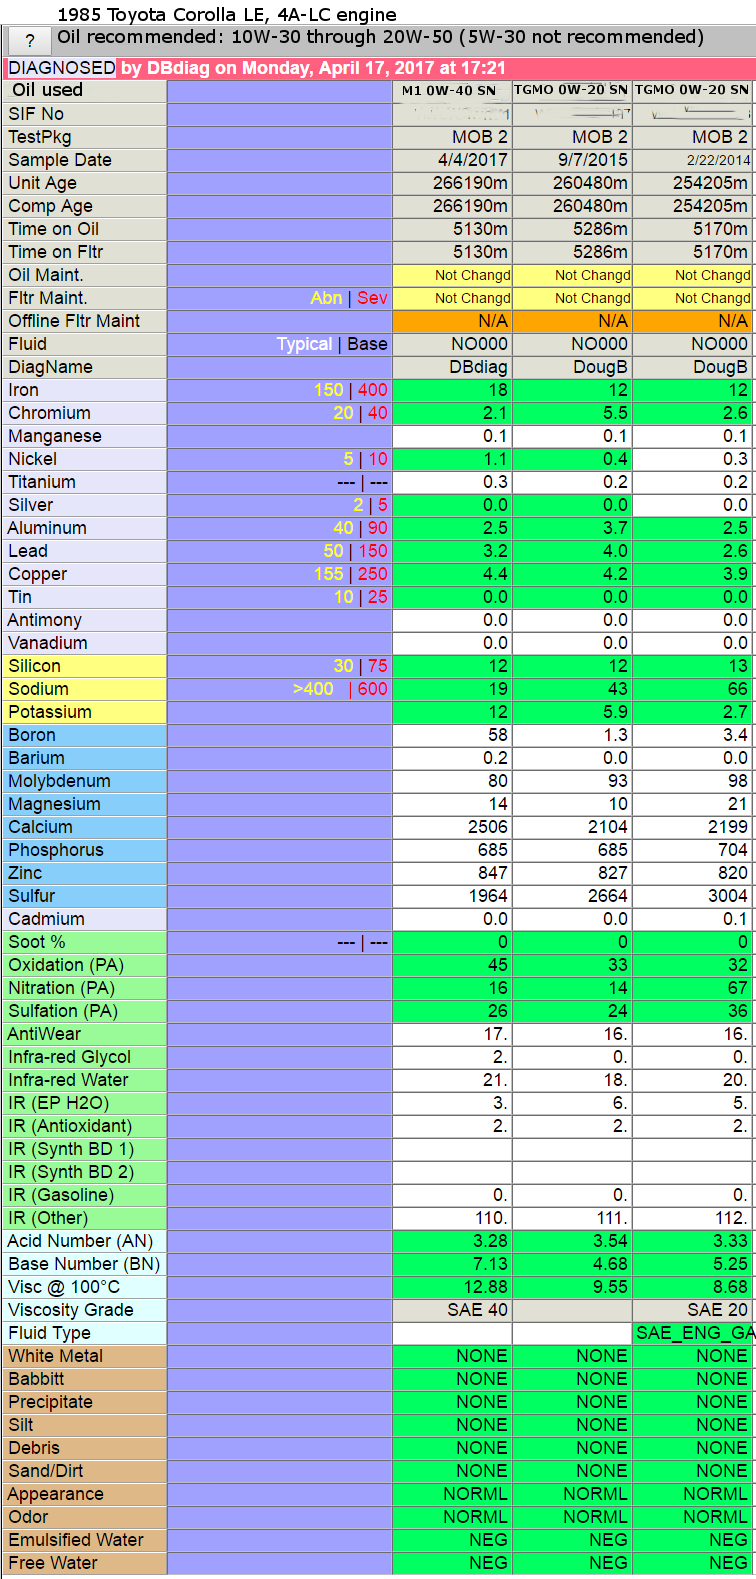
Task: Select the "DIAGNOSED" status label
Action: click(62, 68)
